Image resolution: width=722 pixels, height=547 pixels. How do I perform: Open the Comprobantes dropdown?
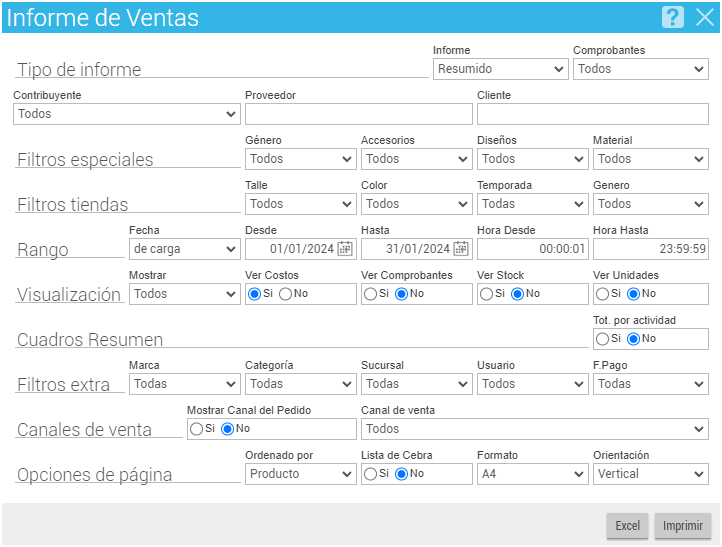pos(640,69)
